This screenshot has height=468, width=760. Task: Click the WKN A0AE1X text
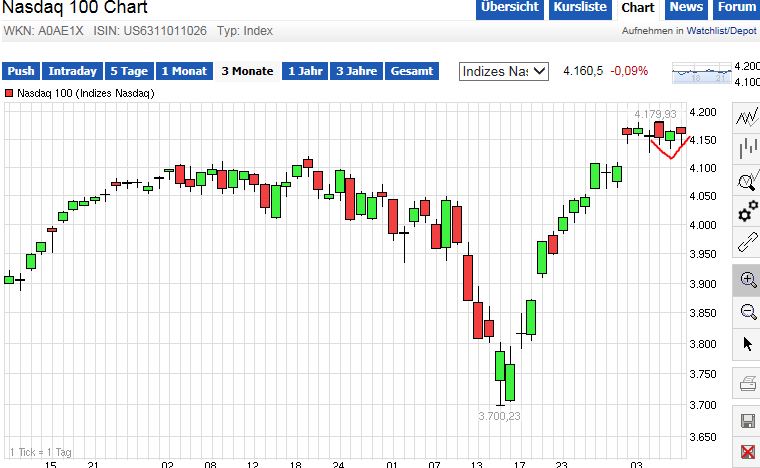tap(44, 31)
